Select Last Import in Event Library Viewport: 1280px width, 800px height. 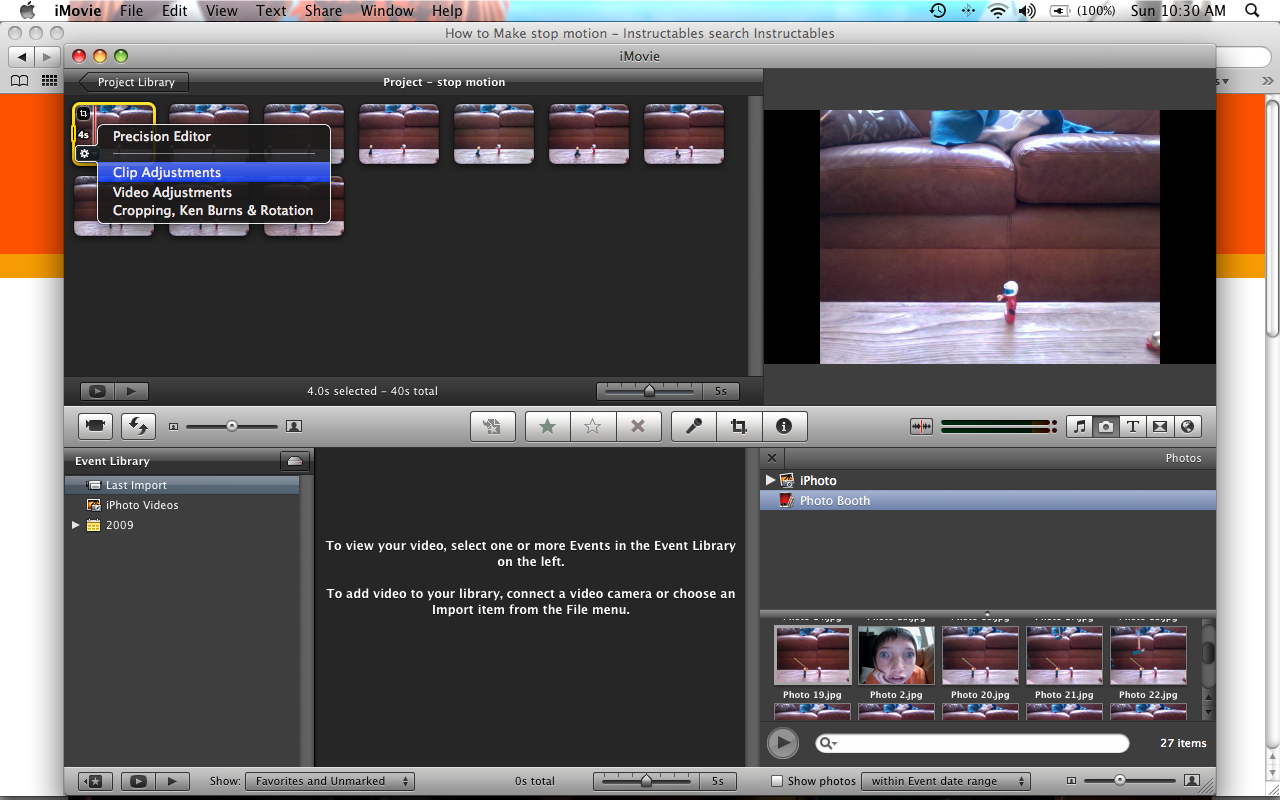[182, 485]
